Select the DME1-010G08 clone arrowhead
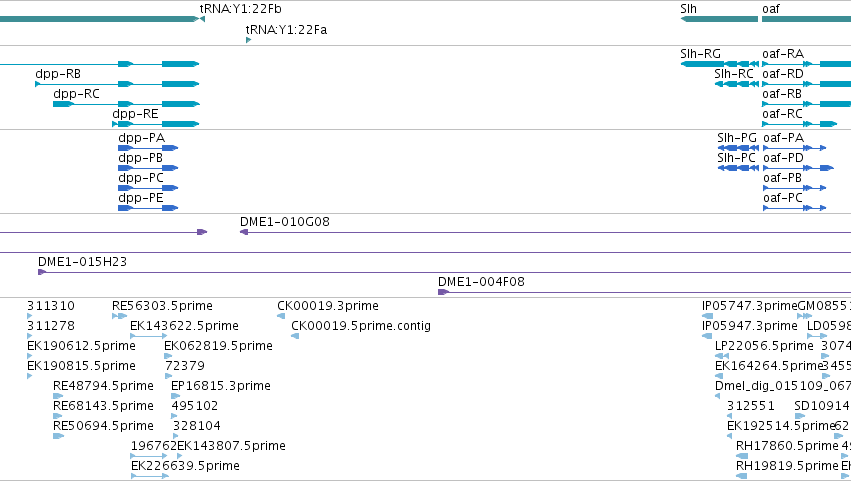The height and width of the screenshot is (481, 851). 244,232
